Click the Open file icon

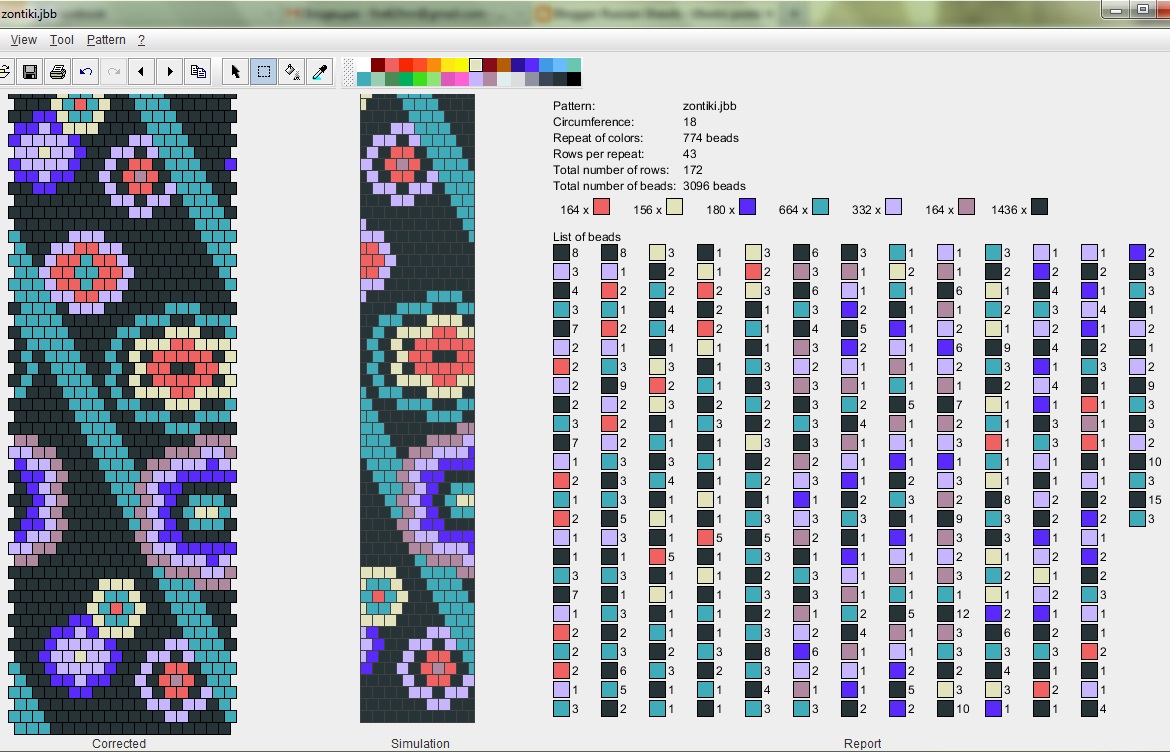click(4, 72)
